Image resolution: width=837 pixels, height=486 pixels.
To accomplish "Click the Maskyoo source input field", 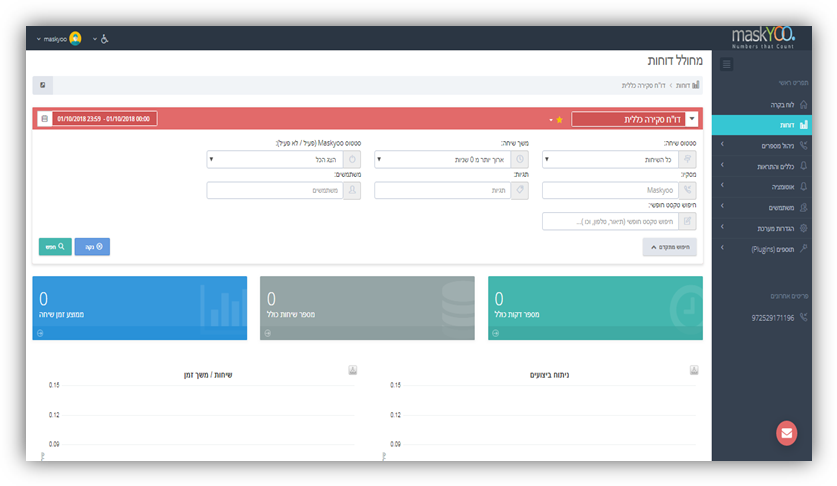I will (x=610, y=190).
